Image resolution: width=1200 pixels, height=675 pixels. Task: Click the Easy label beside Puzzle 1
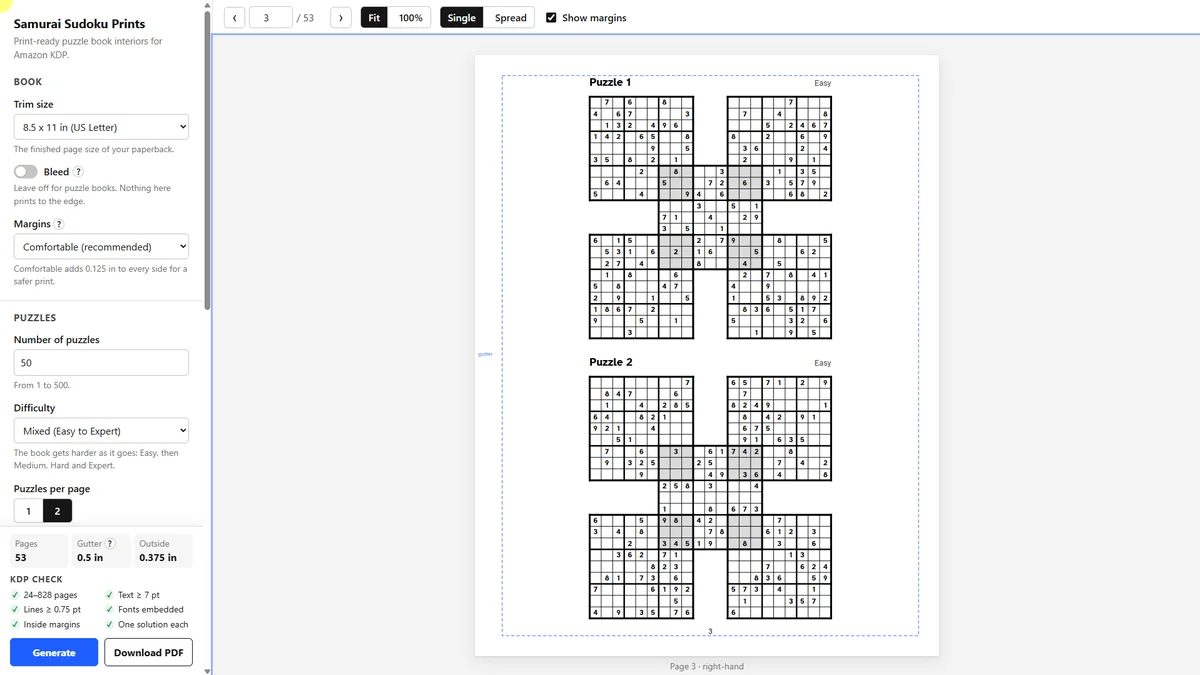822,83
